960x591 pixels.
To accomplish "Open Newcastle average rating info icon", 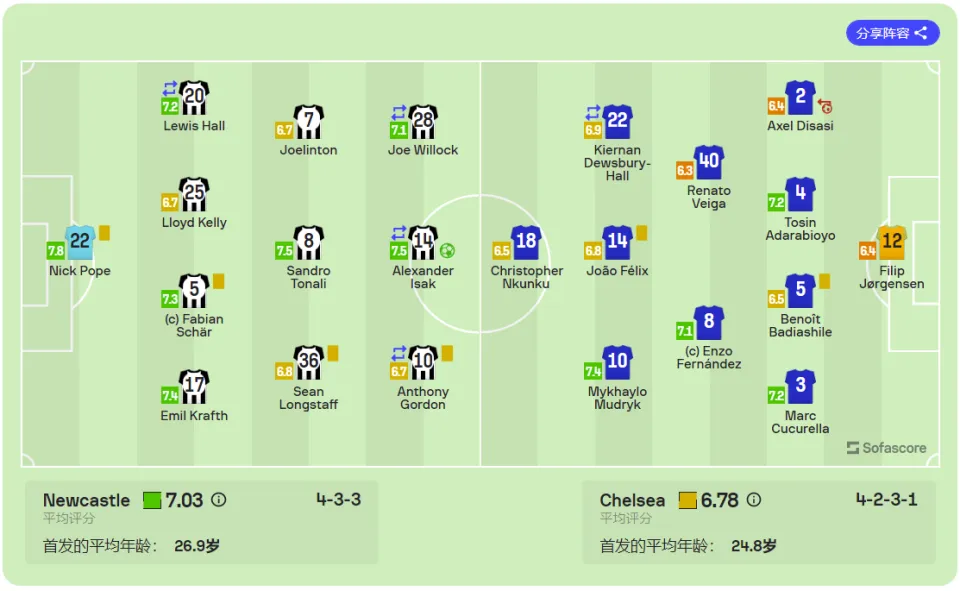I will [219, 500].
